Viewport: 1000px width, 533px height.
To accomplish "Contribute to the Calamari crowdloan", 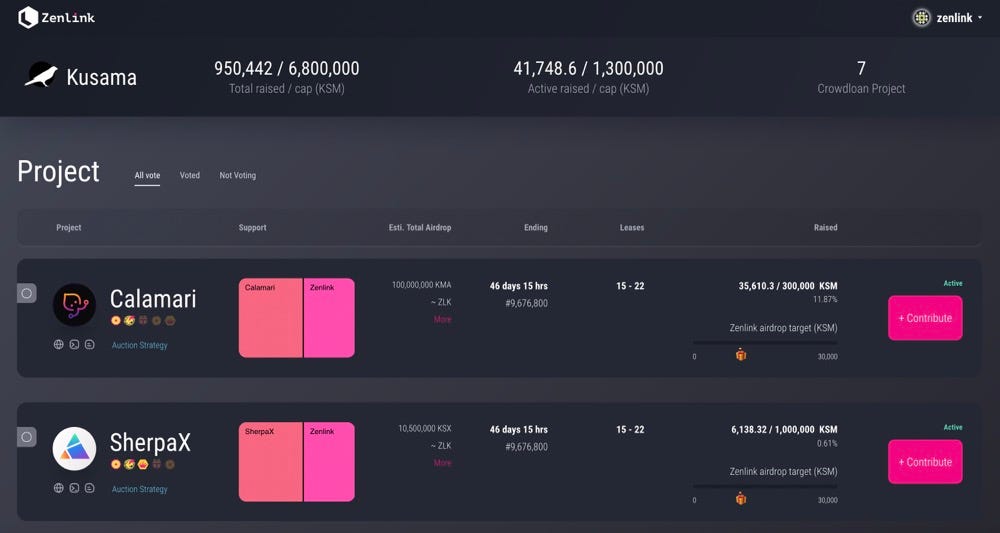I will point(925,318).
